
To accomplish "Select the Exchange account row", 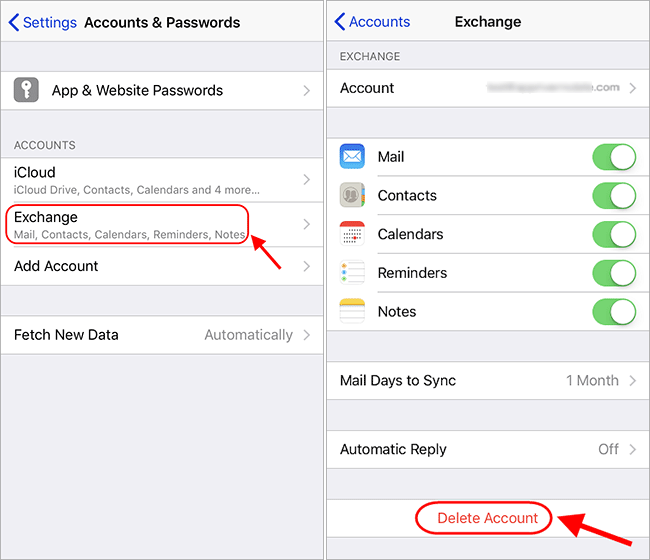I will tap(162, 225).
